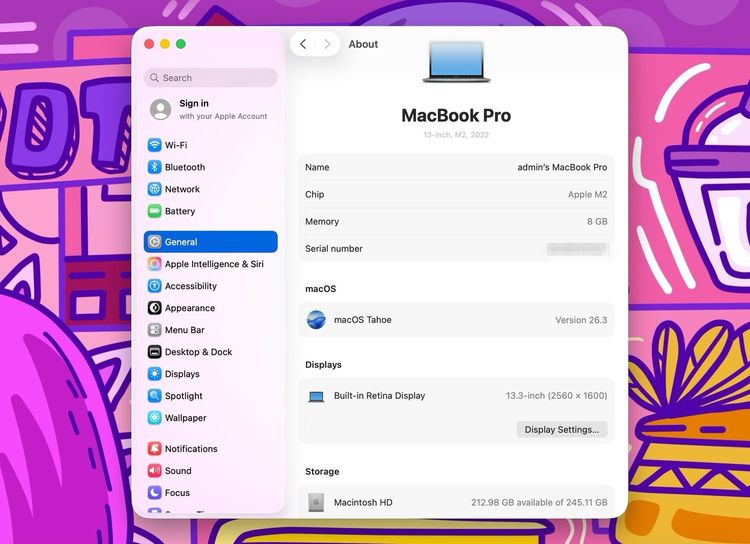This screenshot has width=750, height=544.
Task: Click the General gear icon
Action: [154, 242]
